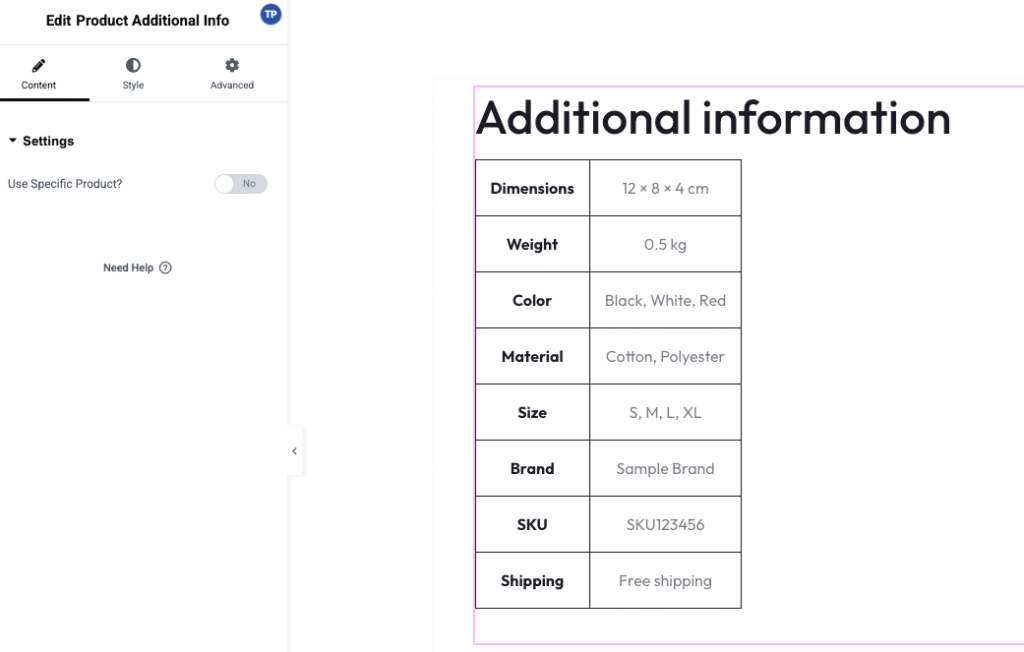Switch to the Advanced tab label

pyautogui.click(x=232, y=86)
